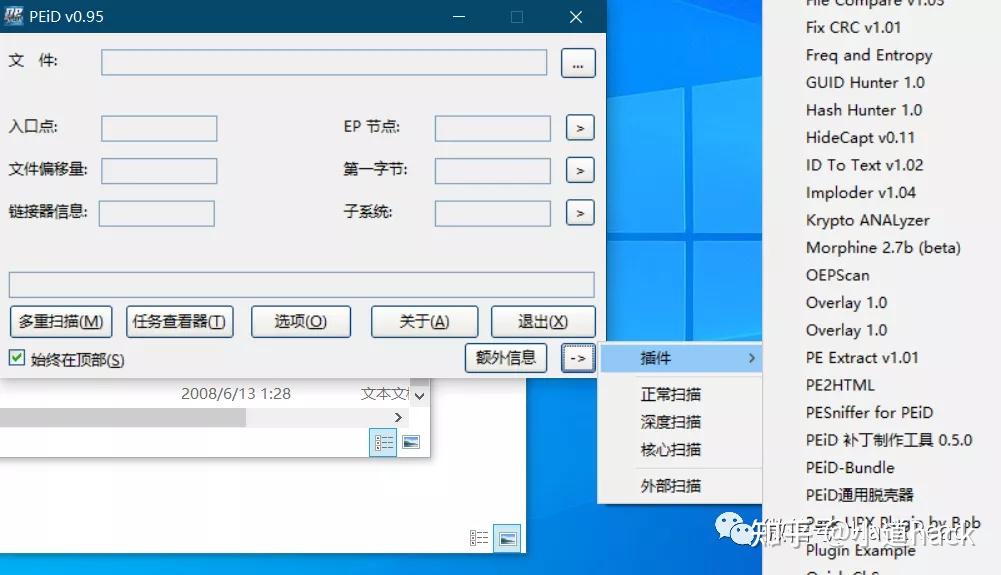1001x575 pixels.
Task: Run HideCapt v0.11 plugin
Action: [x=860, y=137]
